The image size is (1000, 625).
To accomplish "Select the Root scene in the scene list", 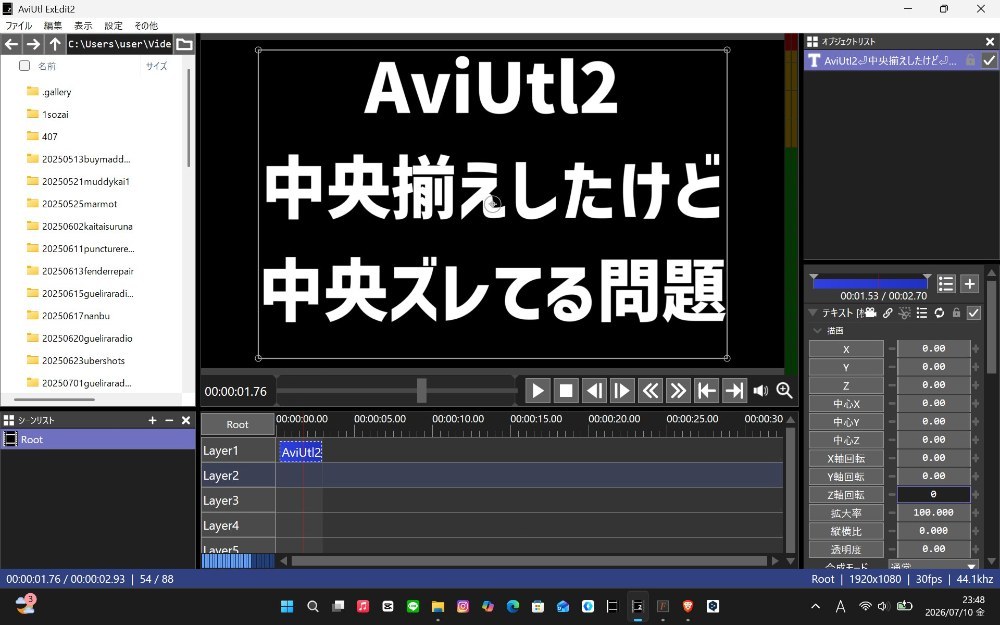I will [x=98, y=439].
